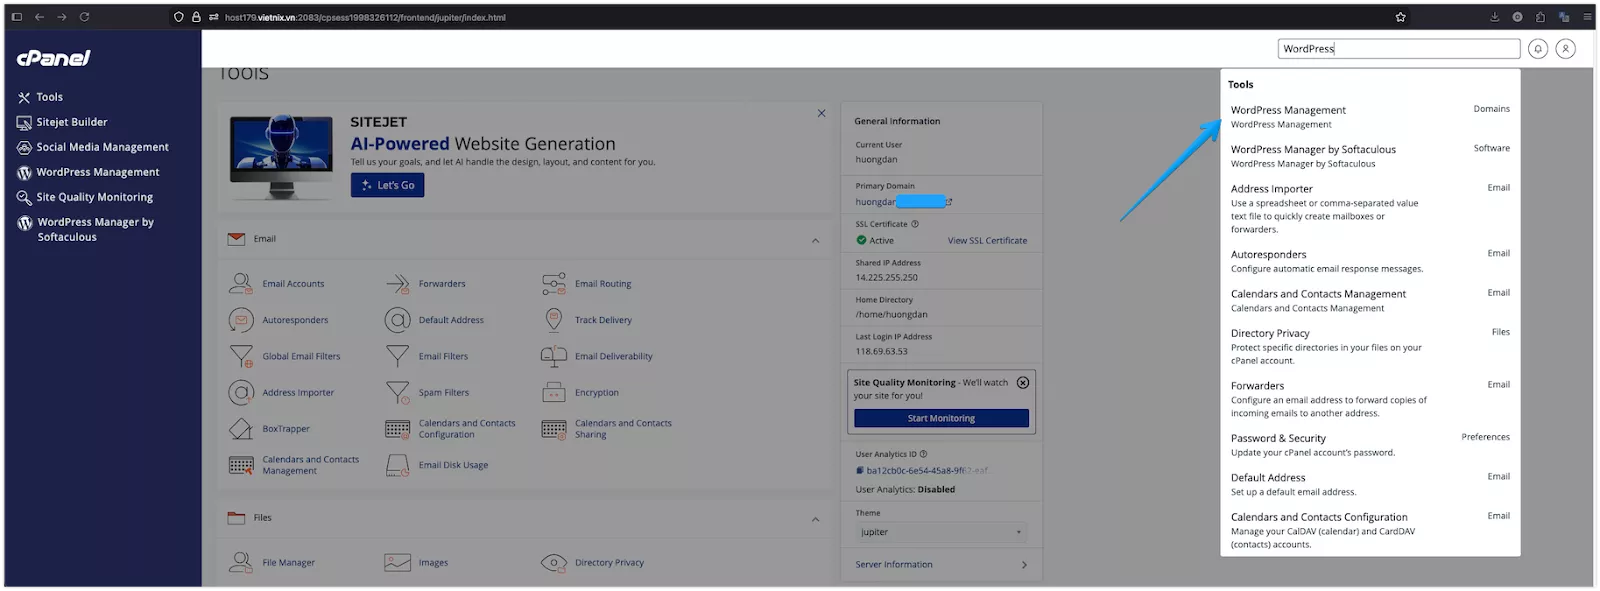
Task: Open the Forwarders tool icon
Action: click(x=397, y=284)
